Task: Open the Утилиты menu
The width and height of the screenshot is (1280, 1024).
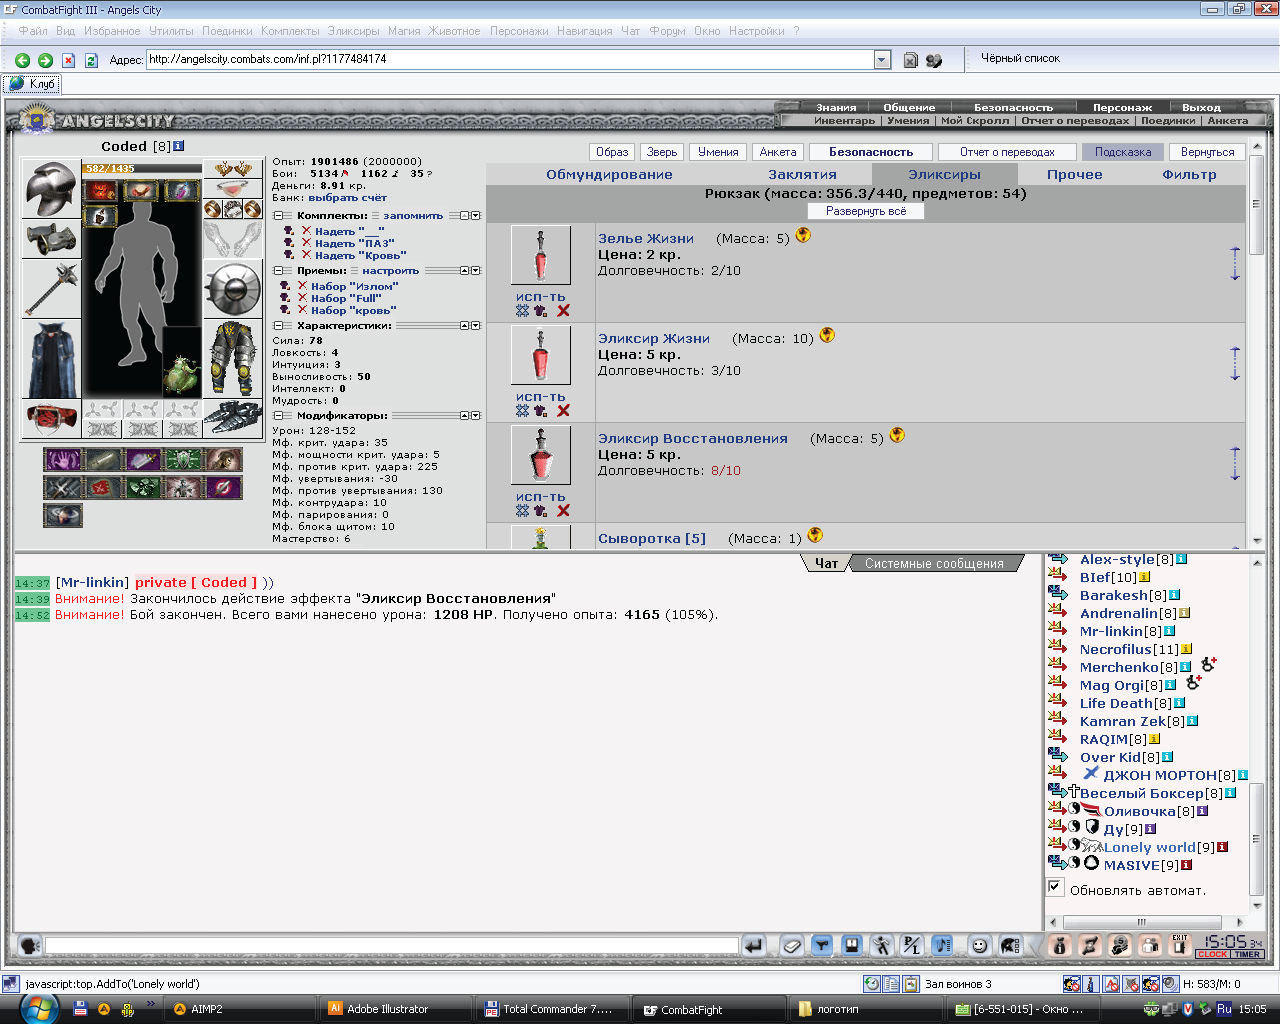Action: tap(171, 31)
